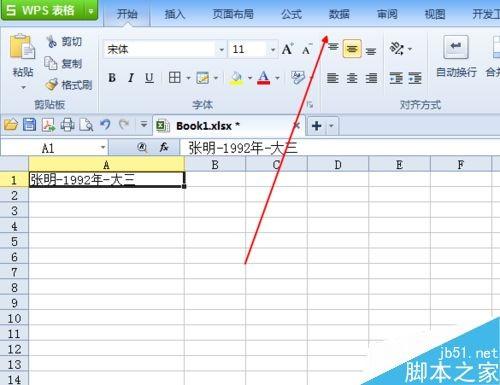Switch to the 开始 tab
The image size is (500, 385).
[x=127, y=14]
